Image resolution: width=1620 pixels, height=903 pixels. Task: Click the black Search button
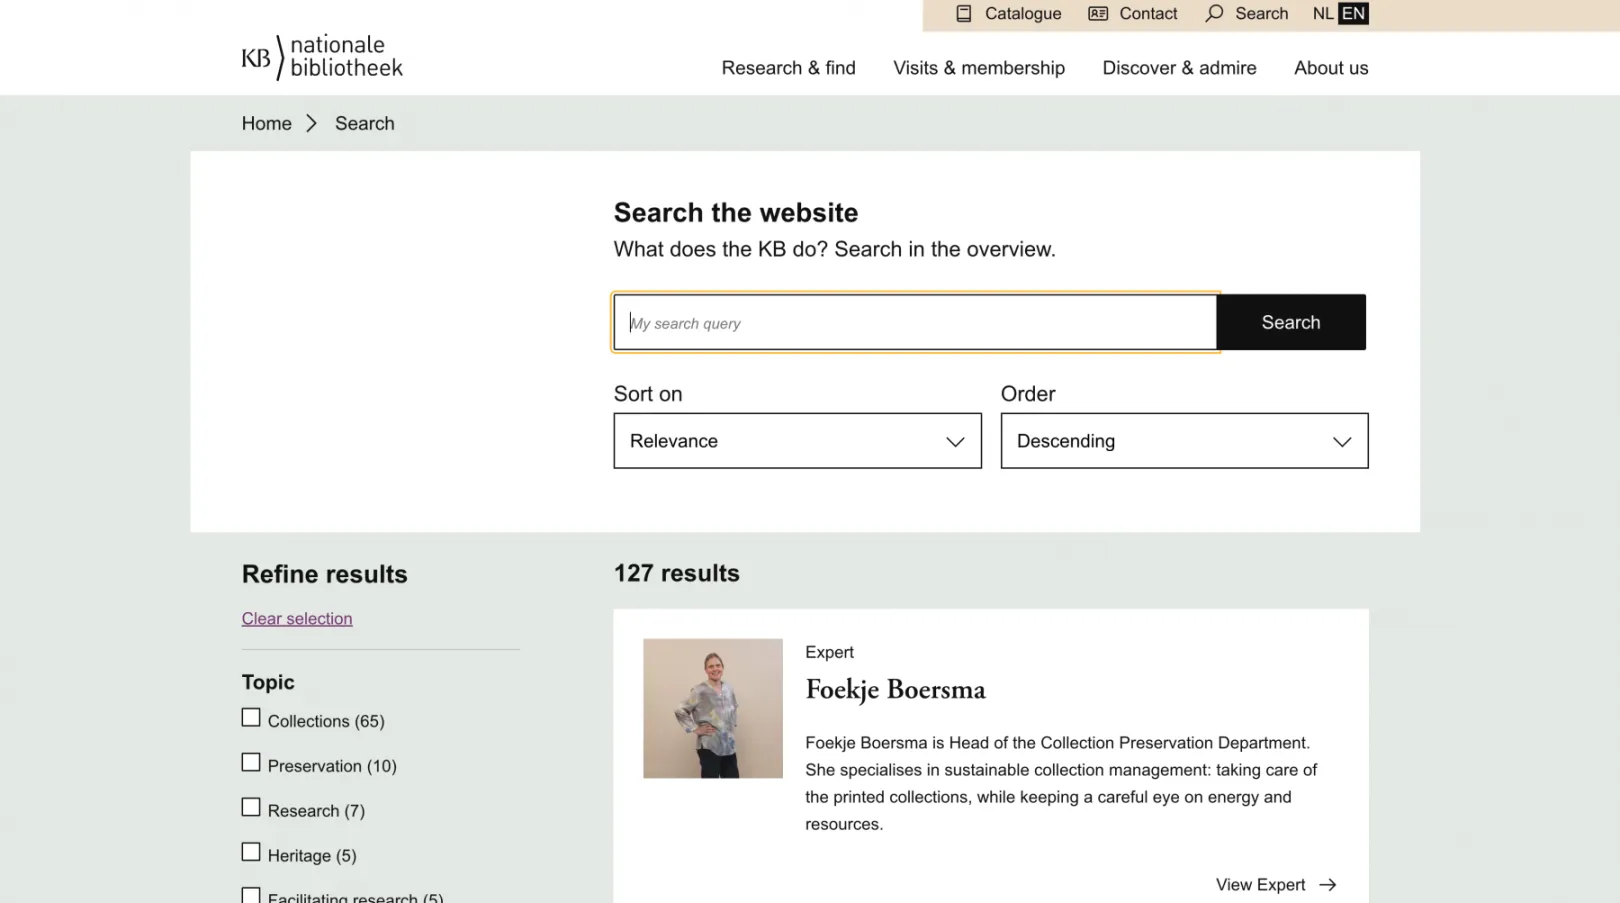1291,322
